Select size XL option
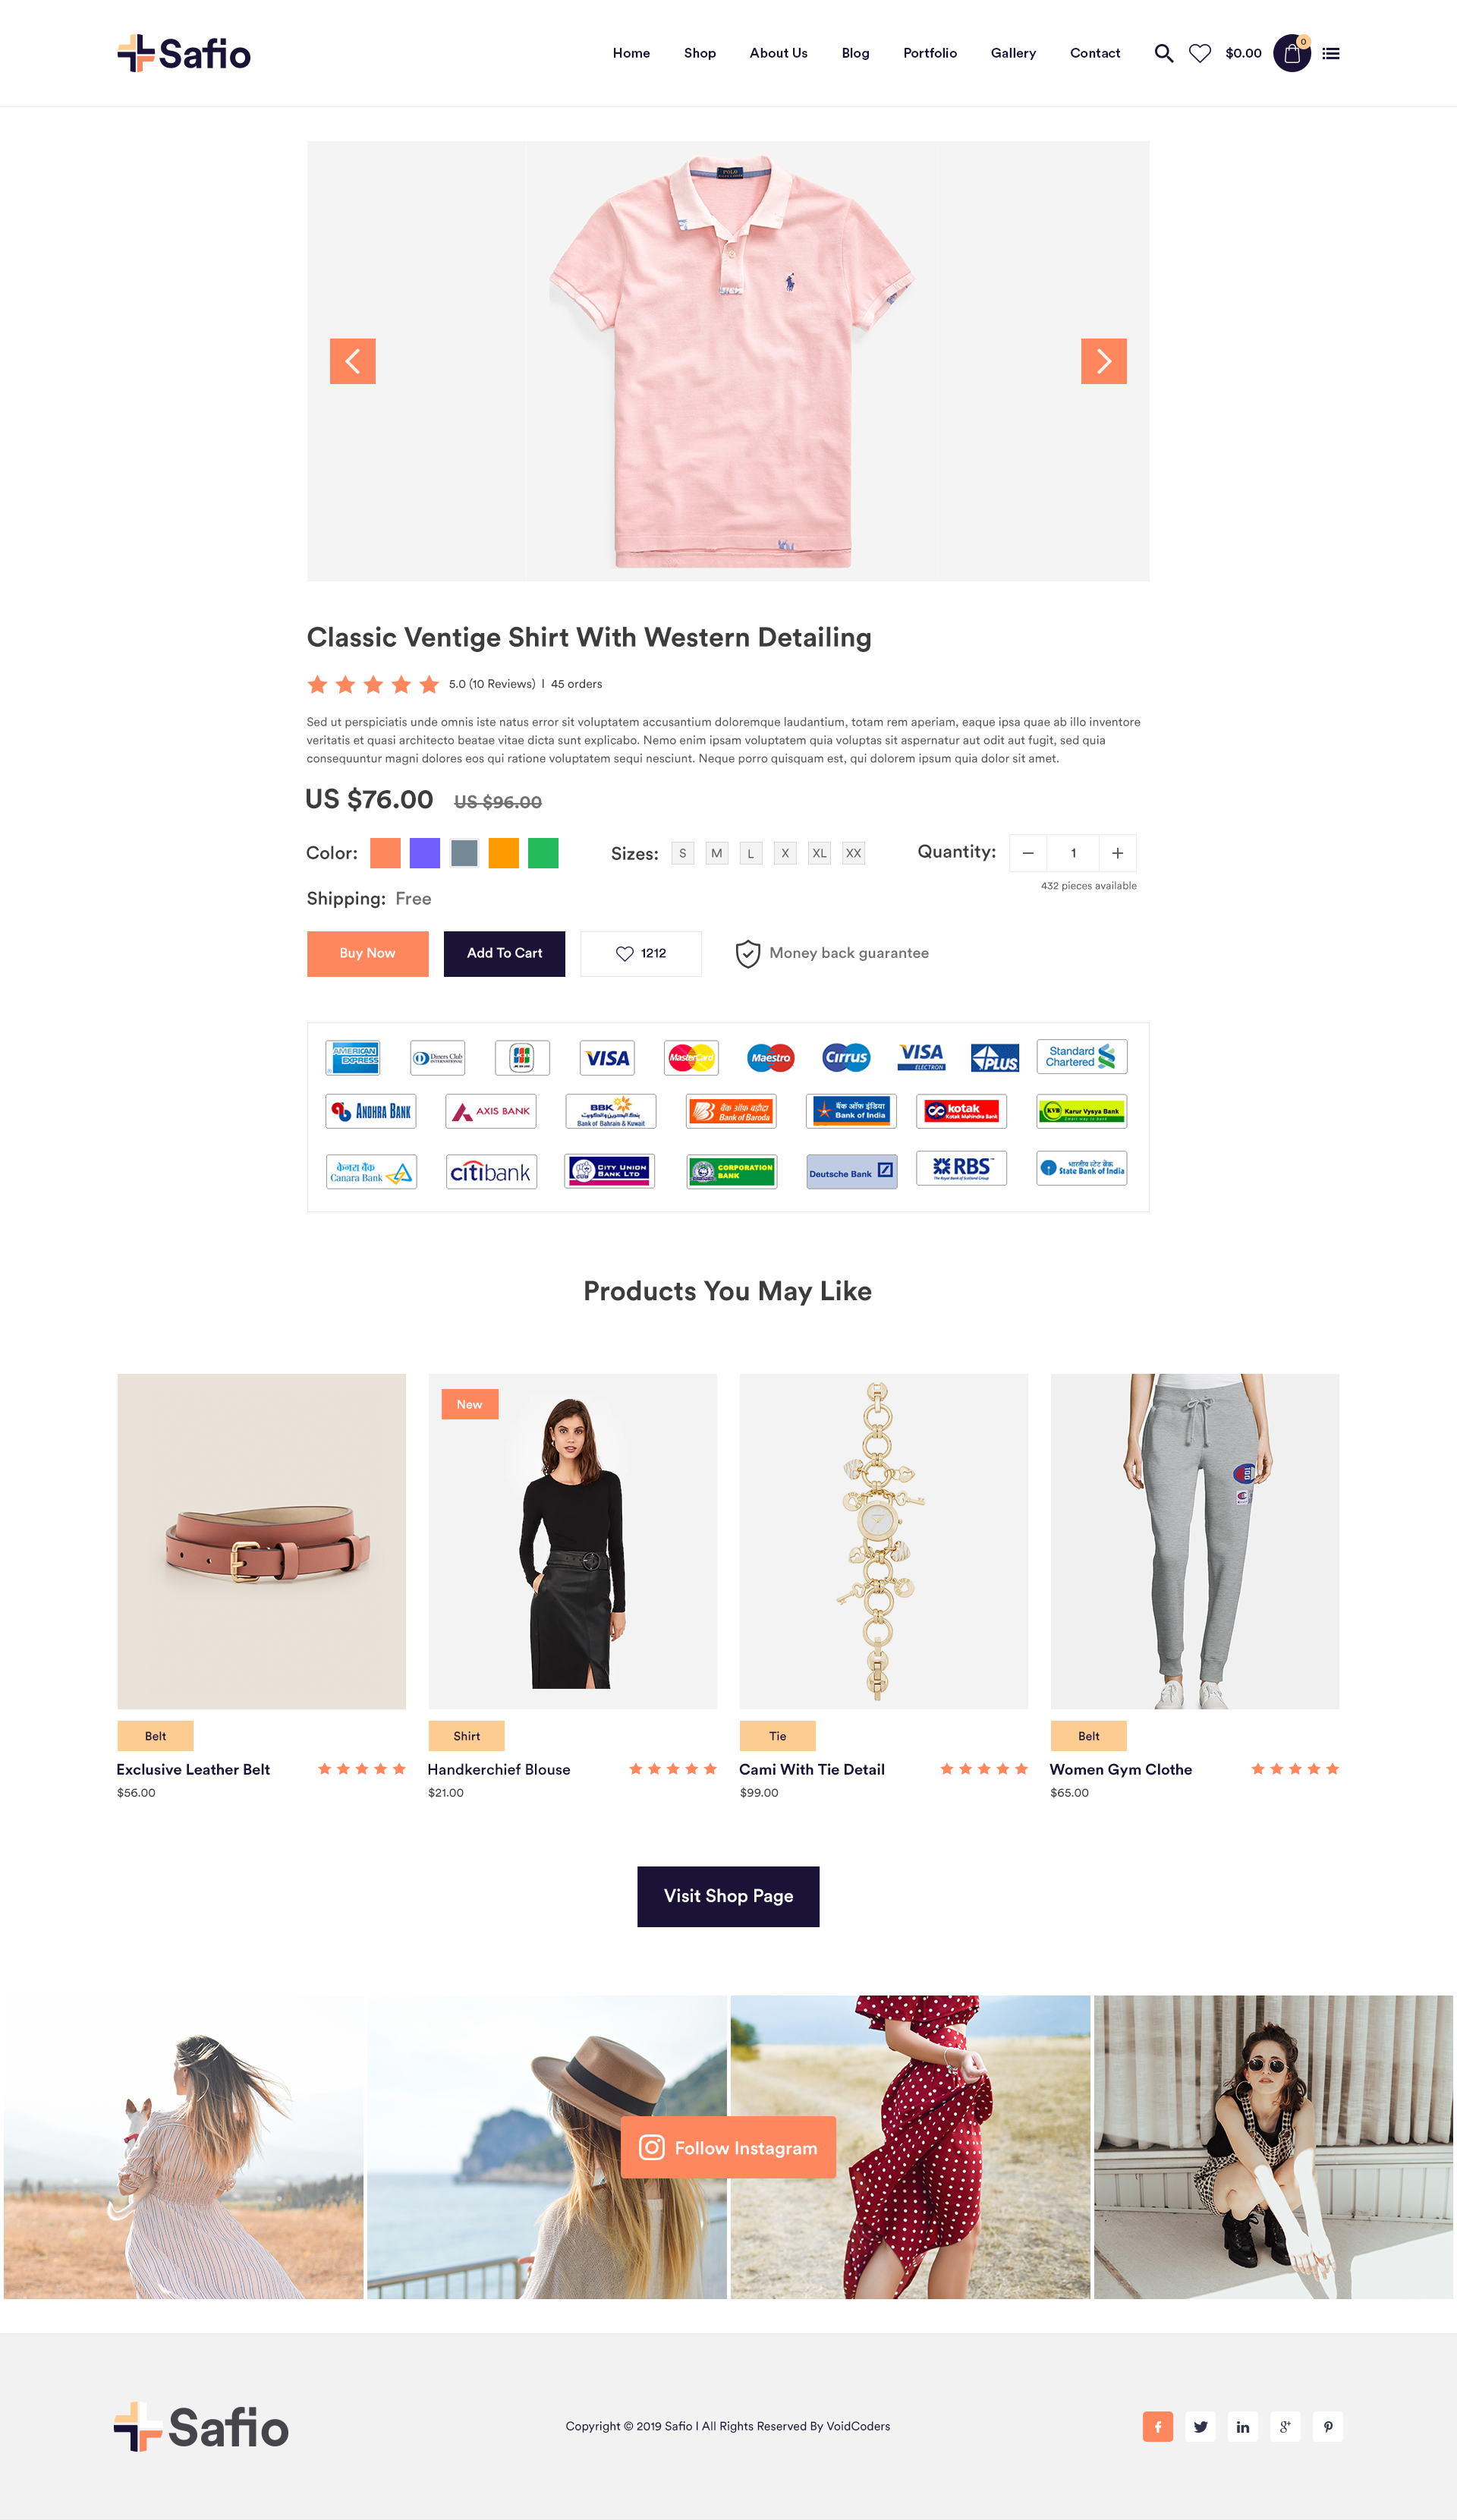 pos(819,853)
